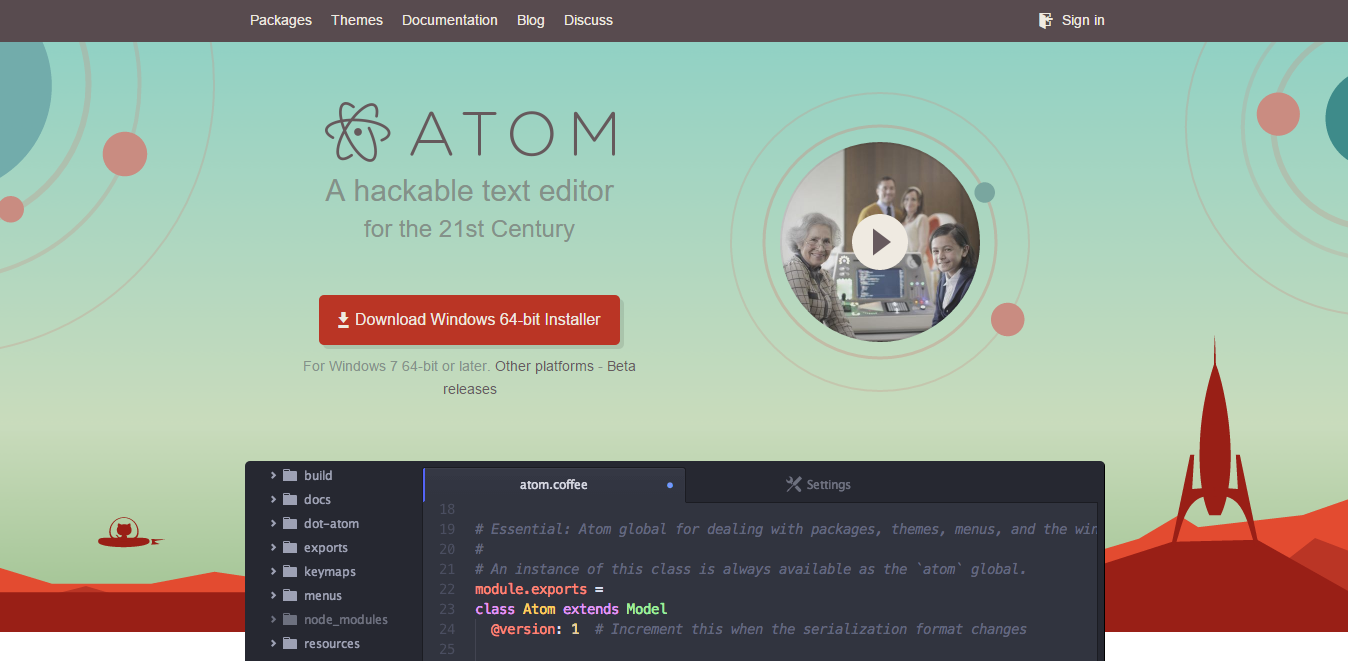The image size is (1348, 661).
Task: Click the Atom logo icon
Action: (x=357, y=132)
